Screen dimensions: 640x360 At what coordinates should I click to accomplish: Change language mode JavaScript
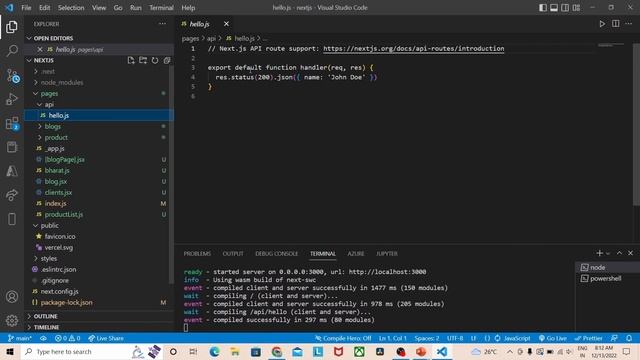[x=516, y=338]
